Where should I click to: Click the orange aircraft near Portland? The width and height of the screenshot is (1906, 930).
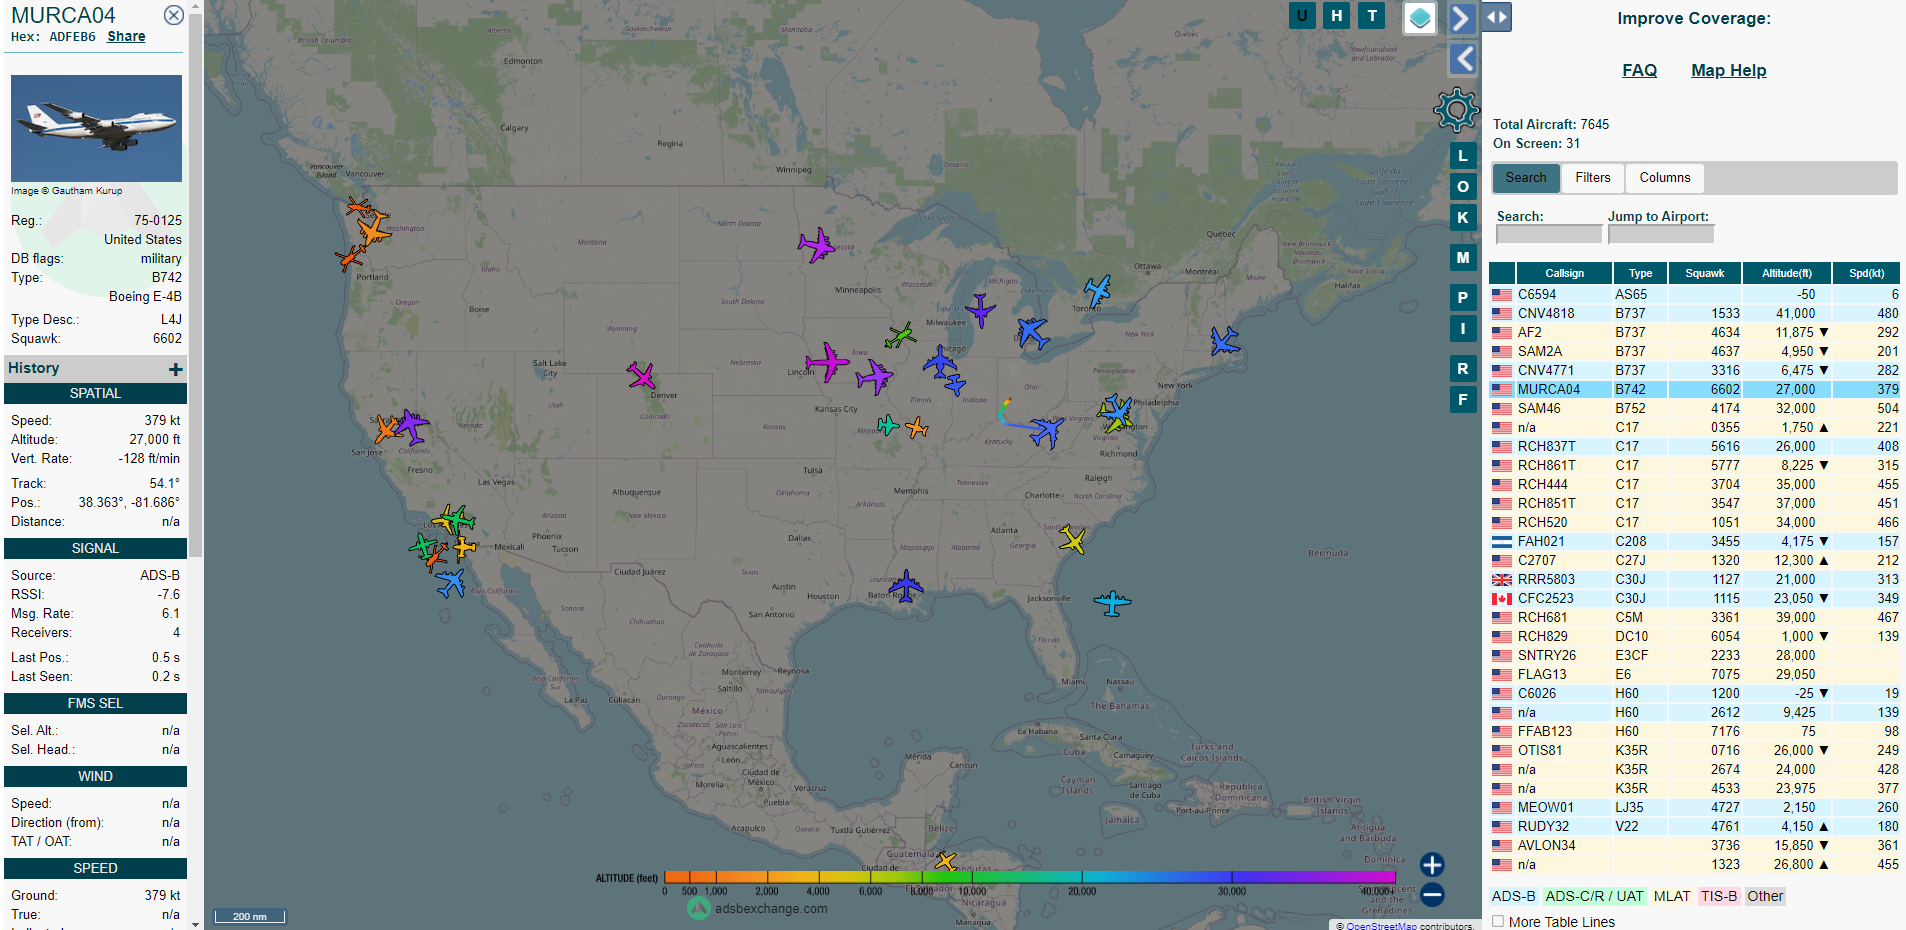tap(349, 258)
